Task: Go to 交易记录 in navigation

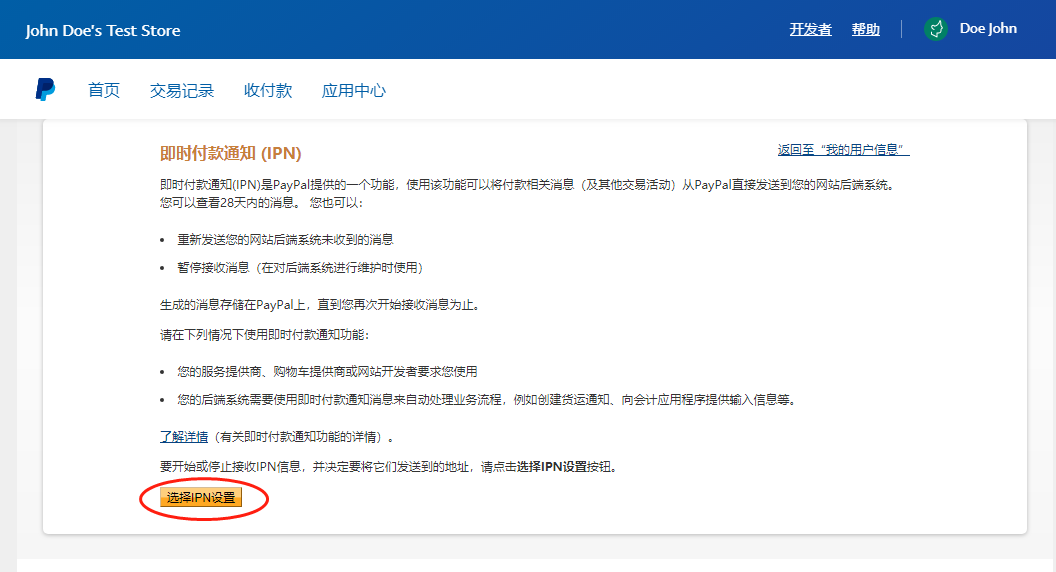Action: click(182, 90)
